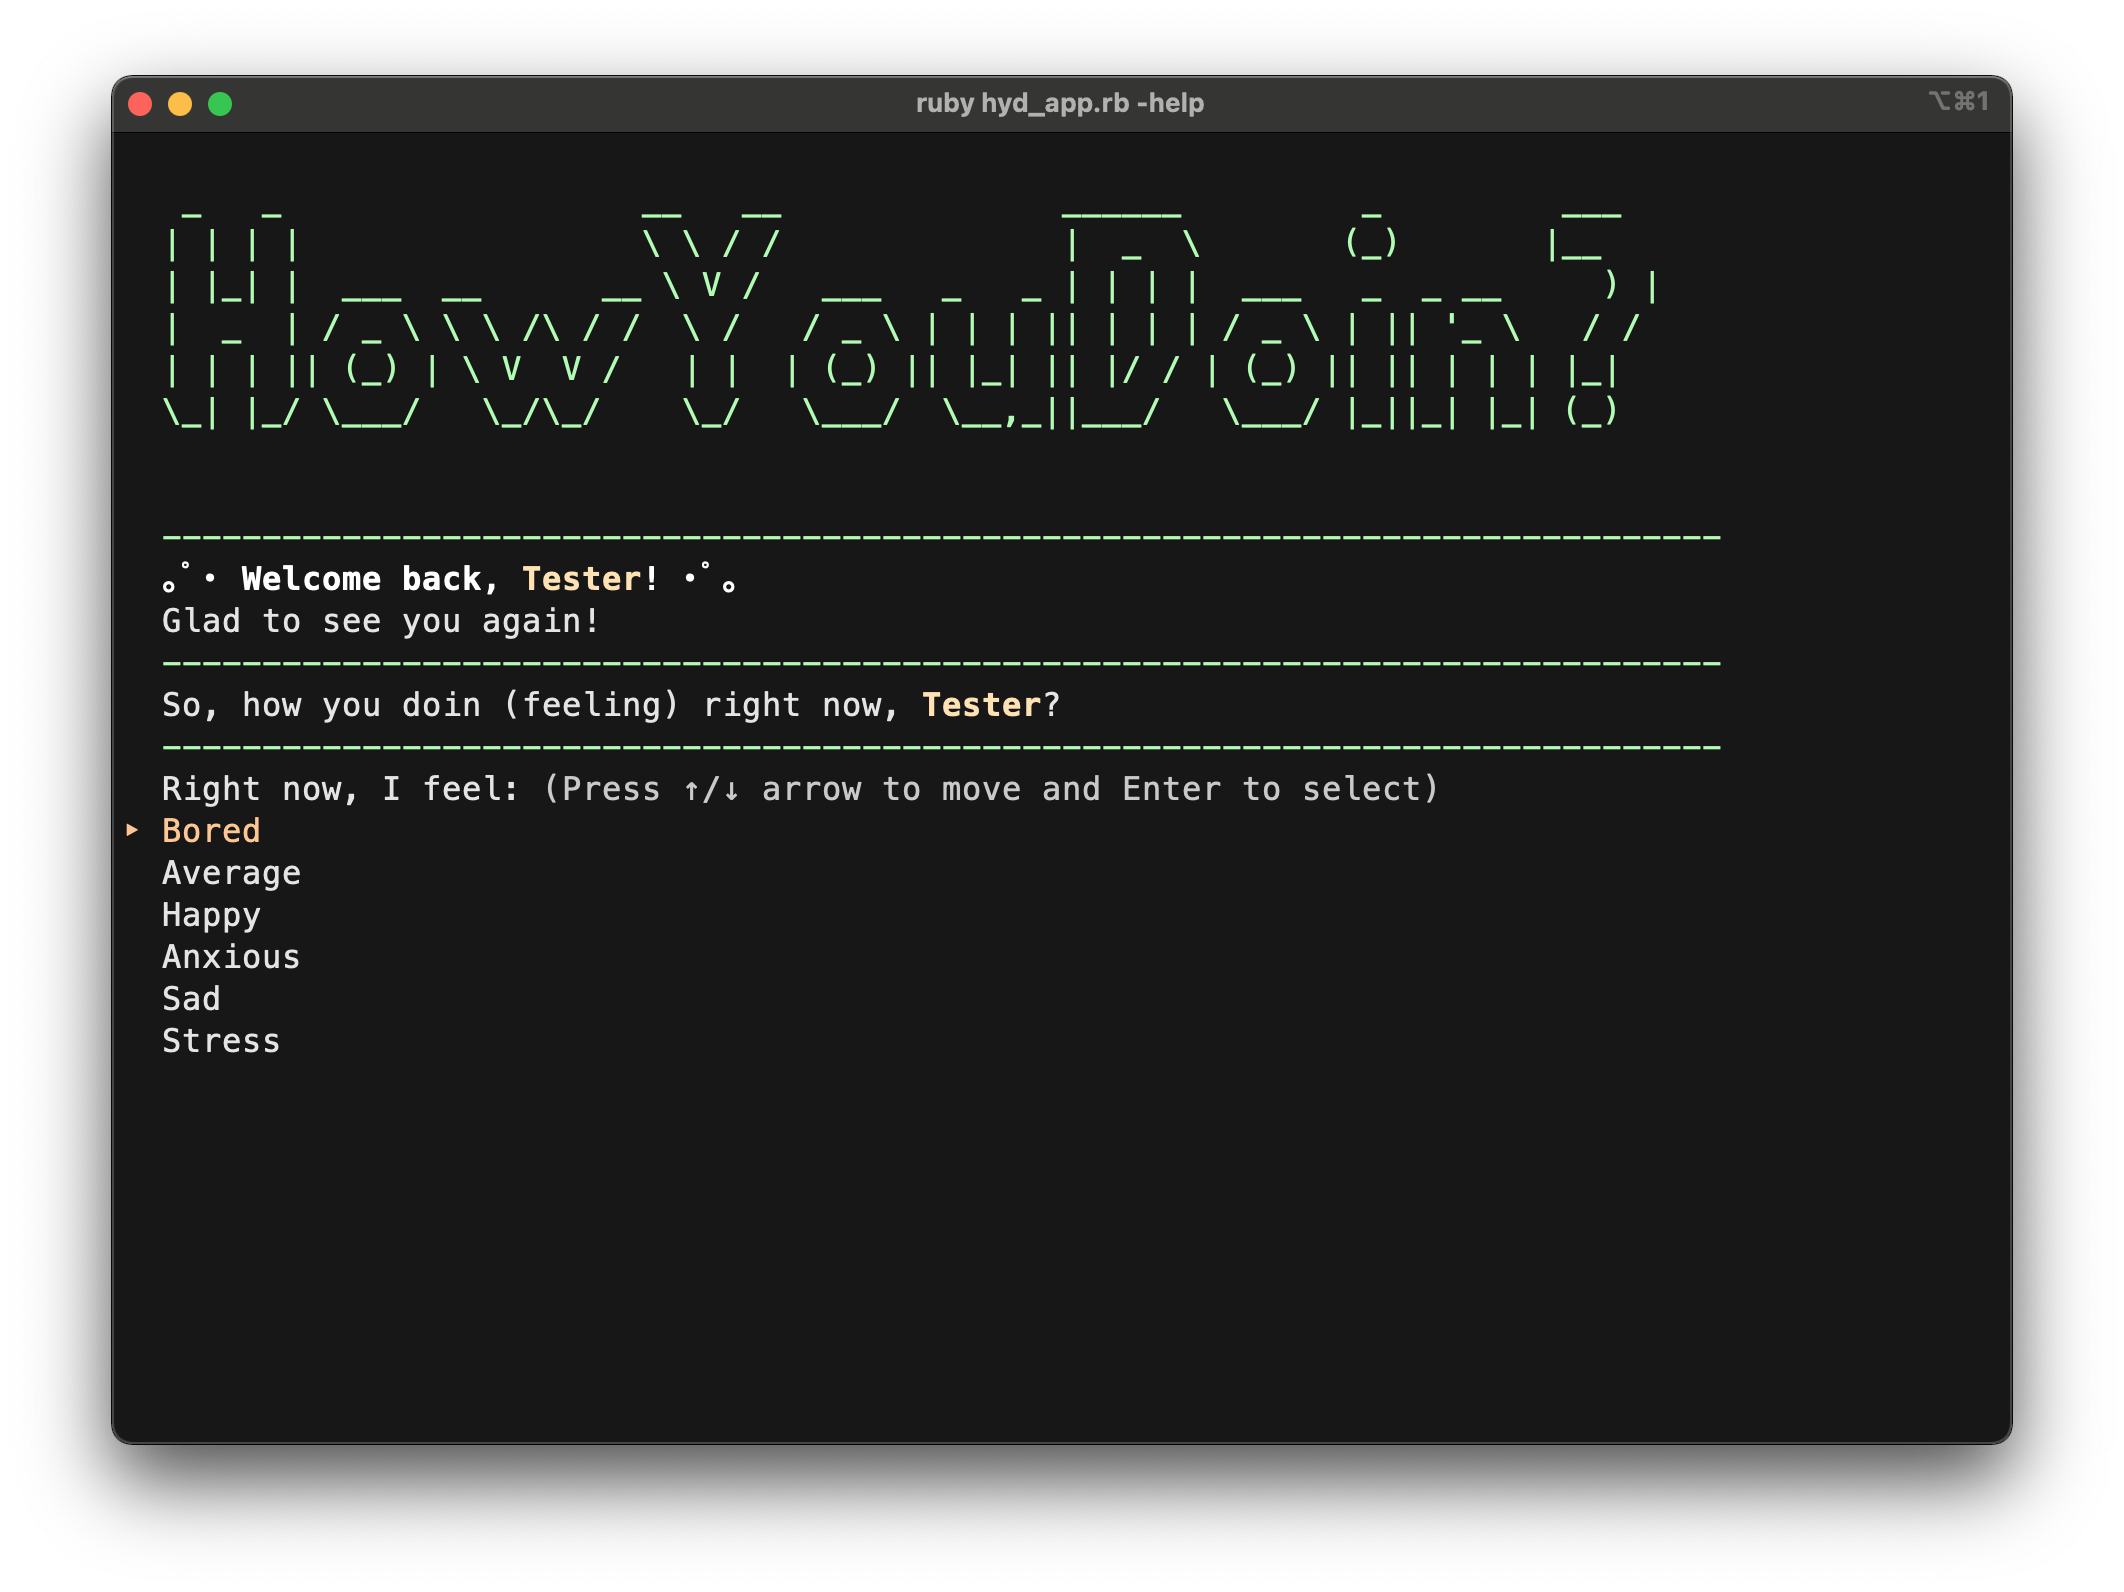The width and height of the screenshot is (2124, 1592).
Task: Choose the Average mood option
Action: pyautogui.click(x=231, y=873)
